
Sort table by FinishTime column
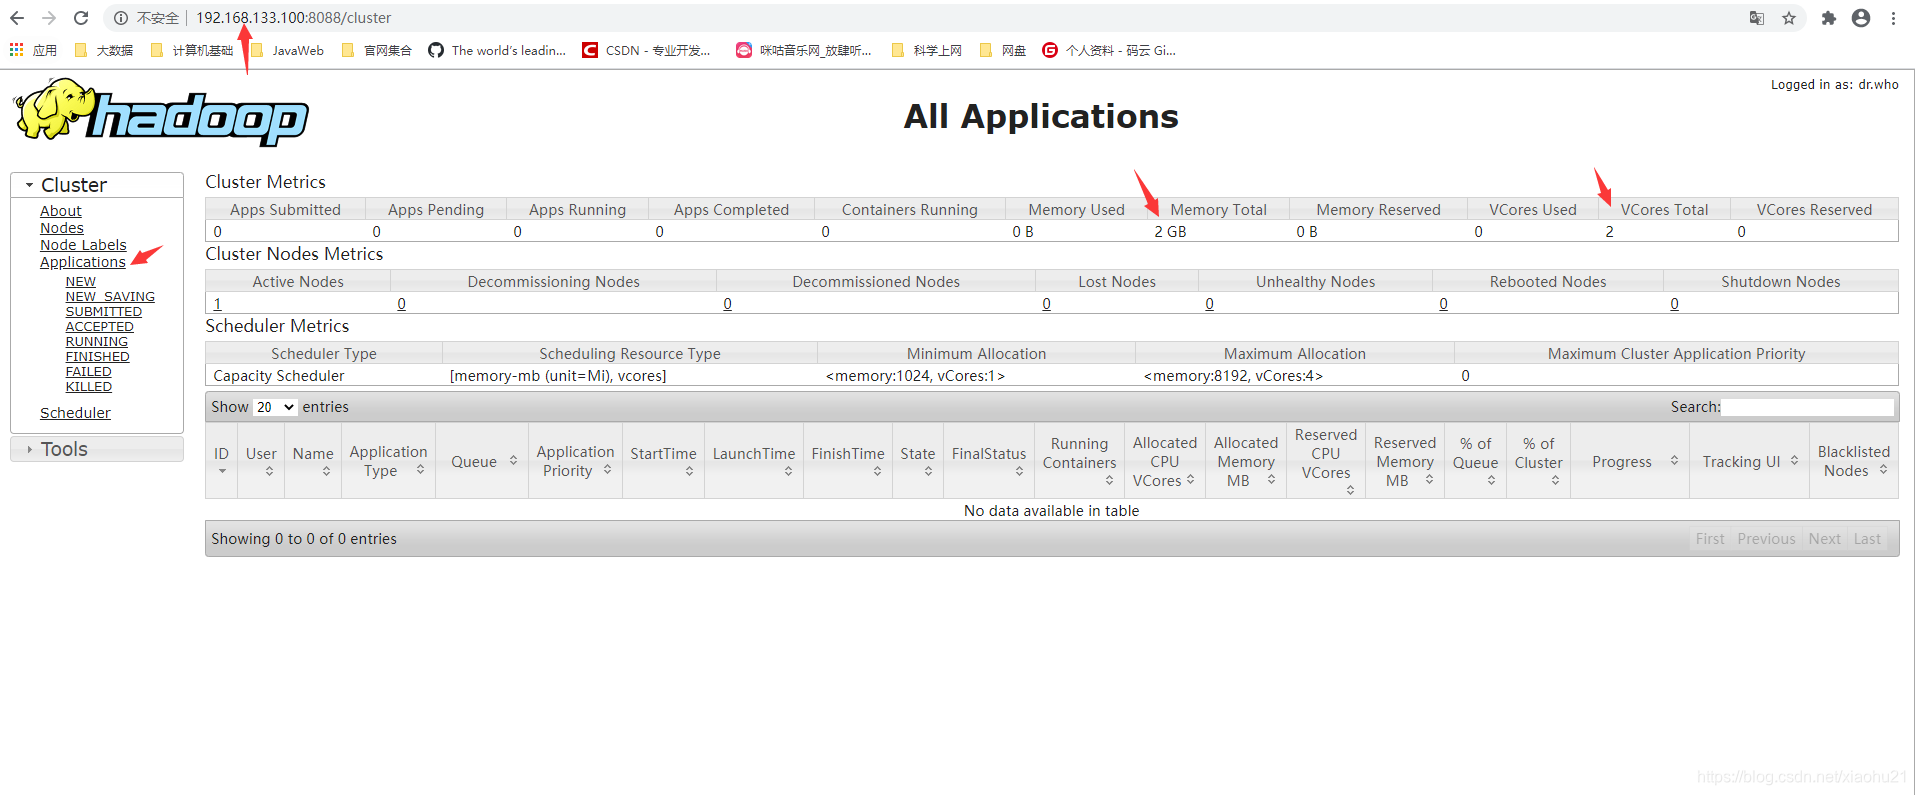click(848, 461)
